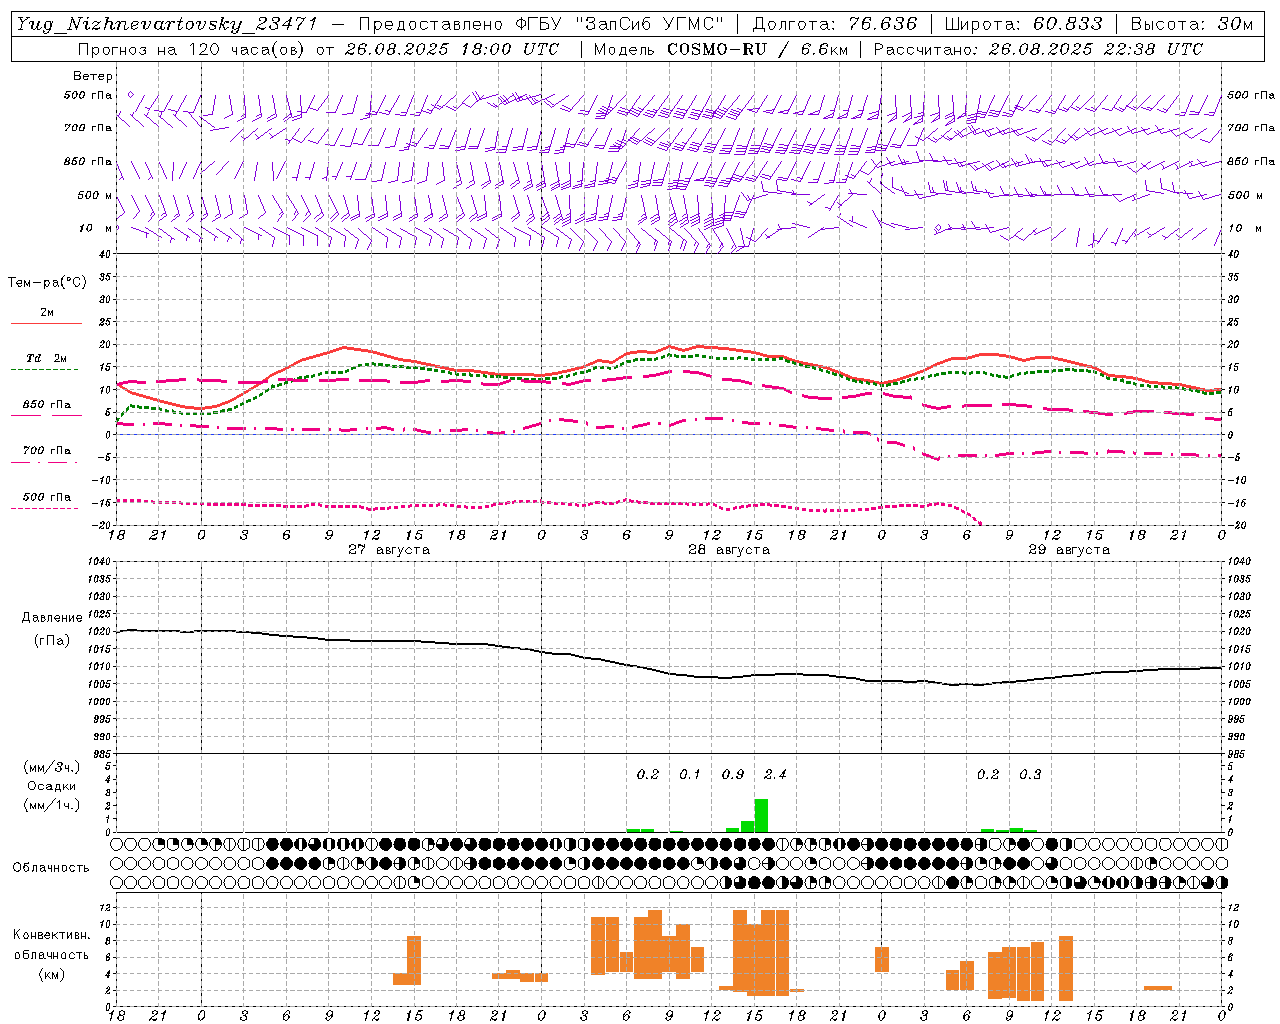
Task: Click the 27 августа date label
Action: (389, 550)
